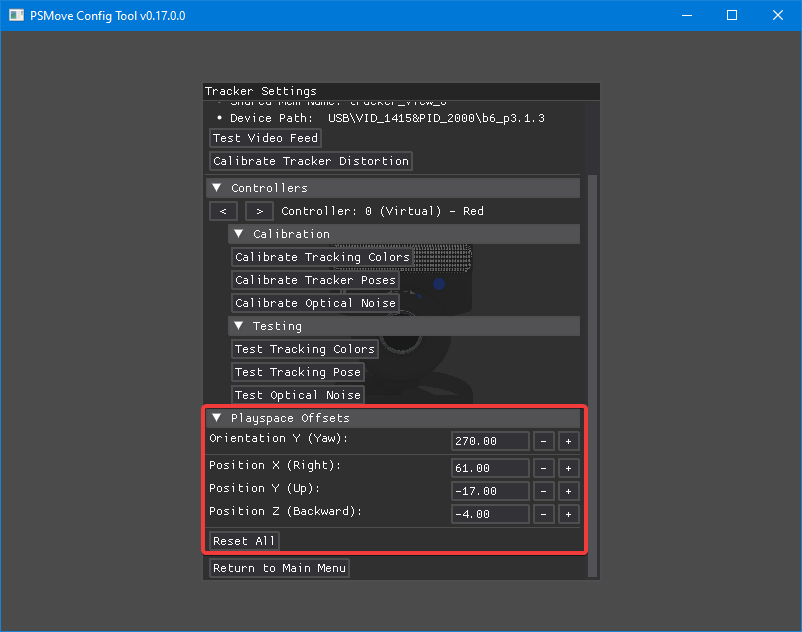This screenshot has height=632, width=802.
Task: Edit the Orientation Y (Yaw) value field
Action: click(x=490, y=441)
